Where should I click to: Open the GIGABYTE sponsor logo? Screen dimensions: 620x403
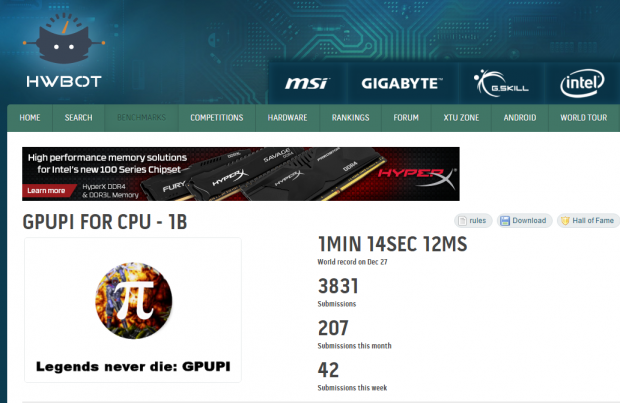tap(402, 83)
